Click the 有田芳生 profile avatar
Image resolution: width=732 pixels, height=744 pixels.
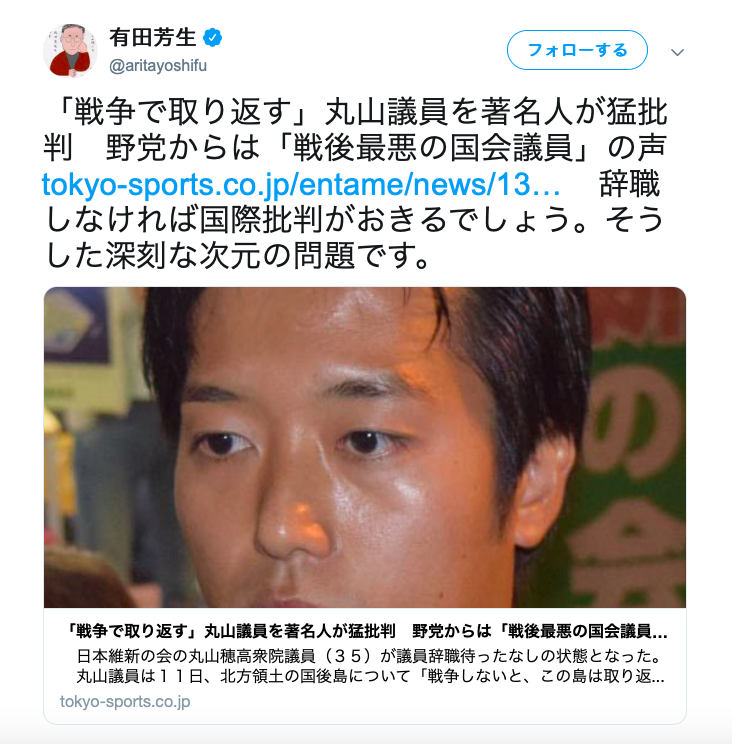tap(70, 50)
